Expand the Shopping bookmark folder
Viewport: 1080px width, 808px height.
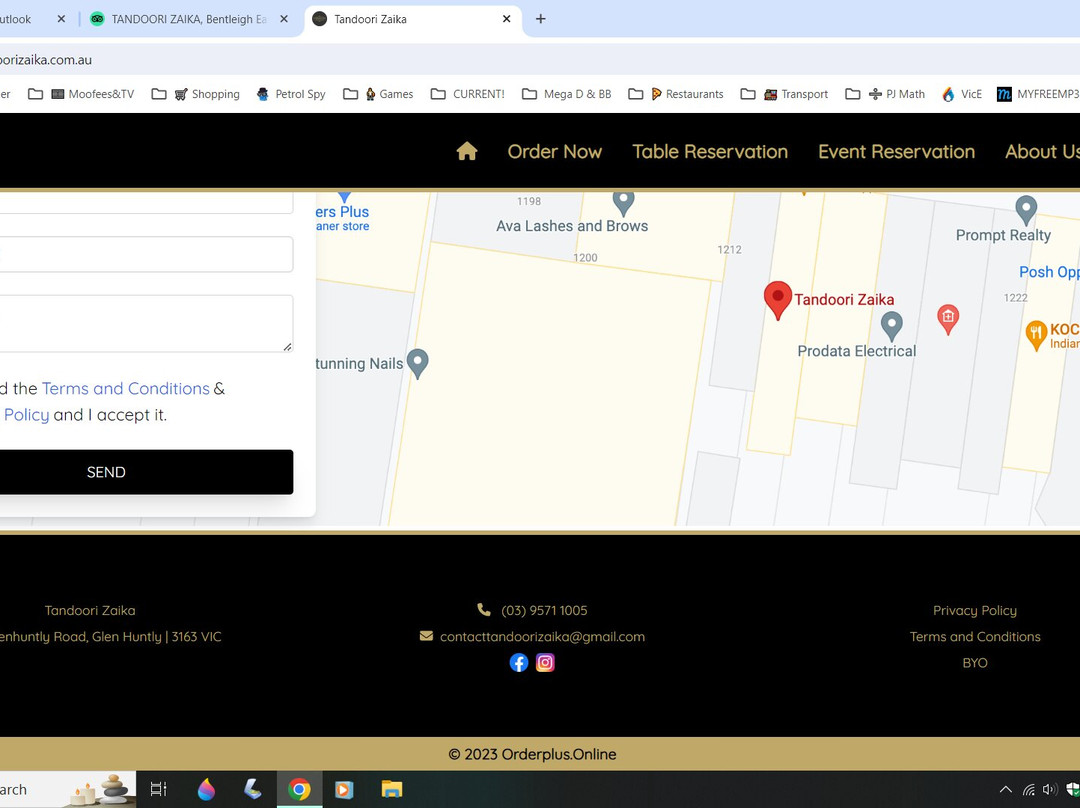point(196,94)
